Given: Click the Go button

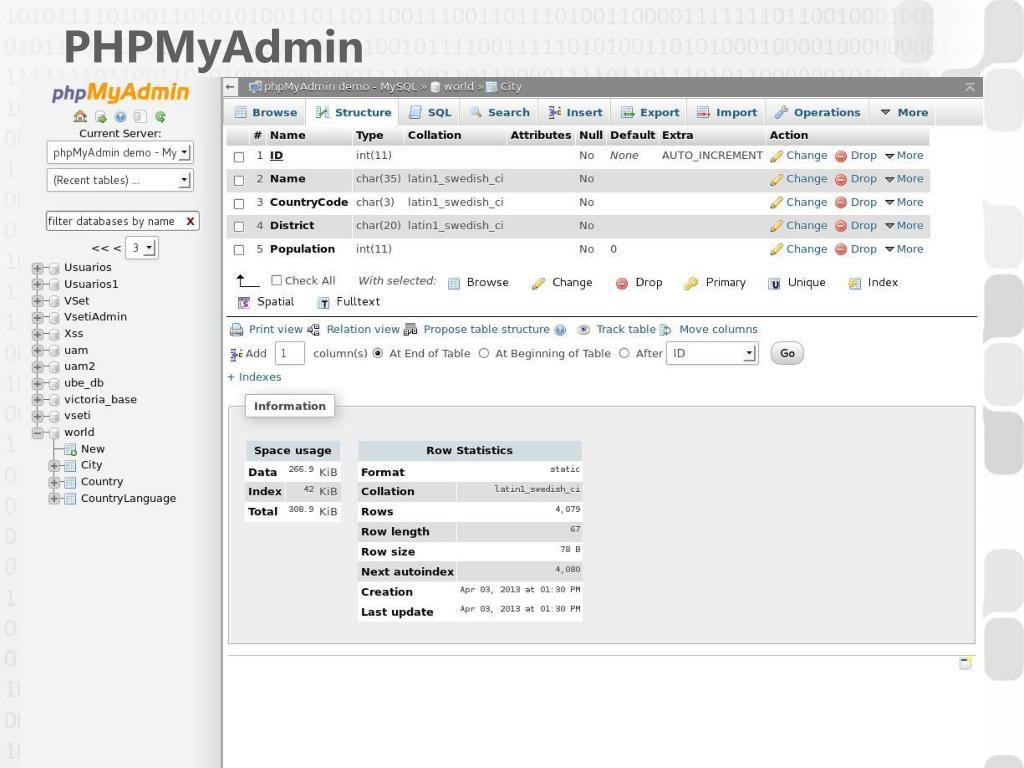Looking at the screenshot, I should tap(787, 353).
